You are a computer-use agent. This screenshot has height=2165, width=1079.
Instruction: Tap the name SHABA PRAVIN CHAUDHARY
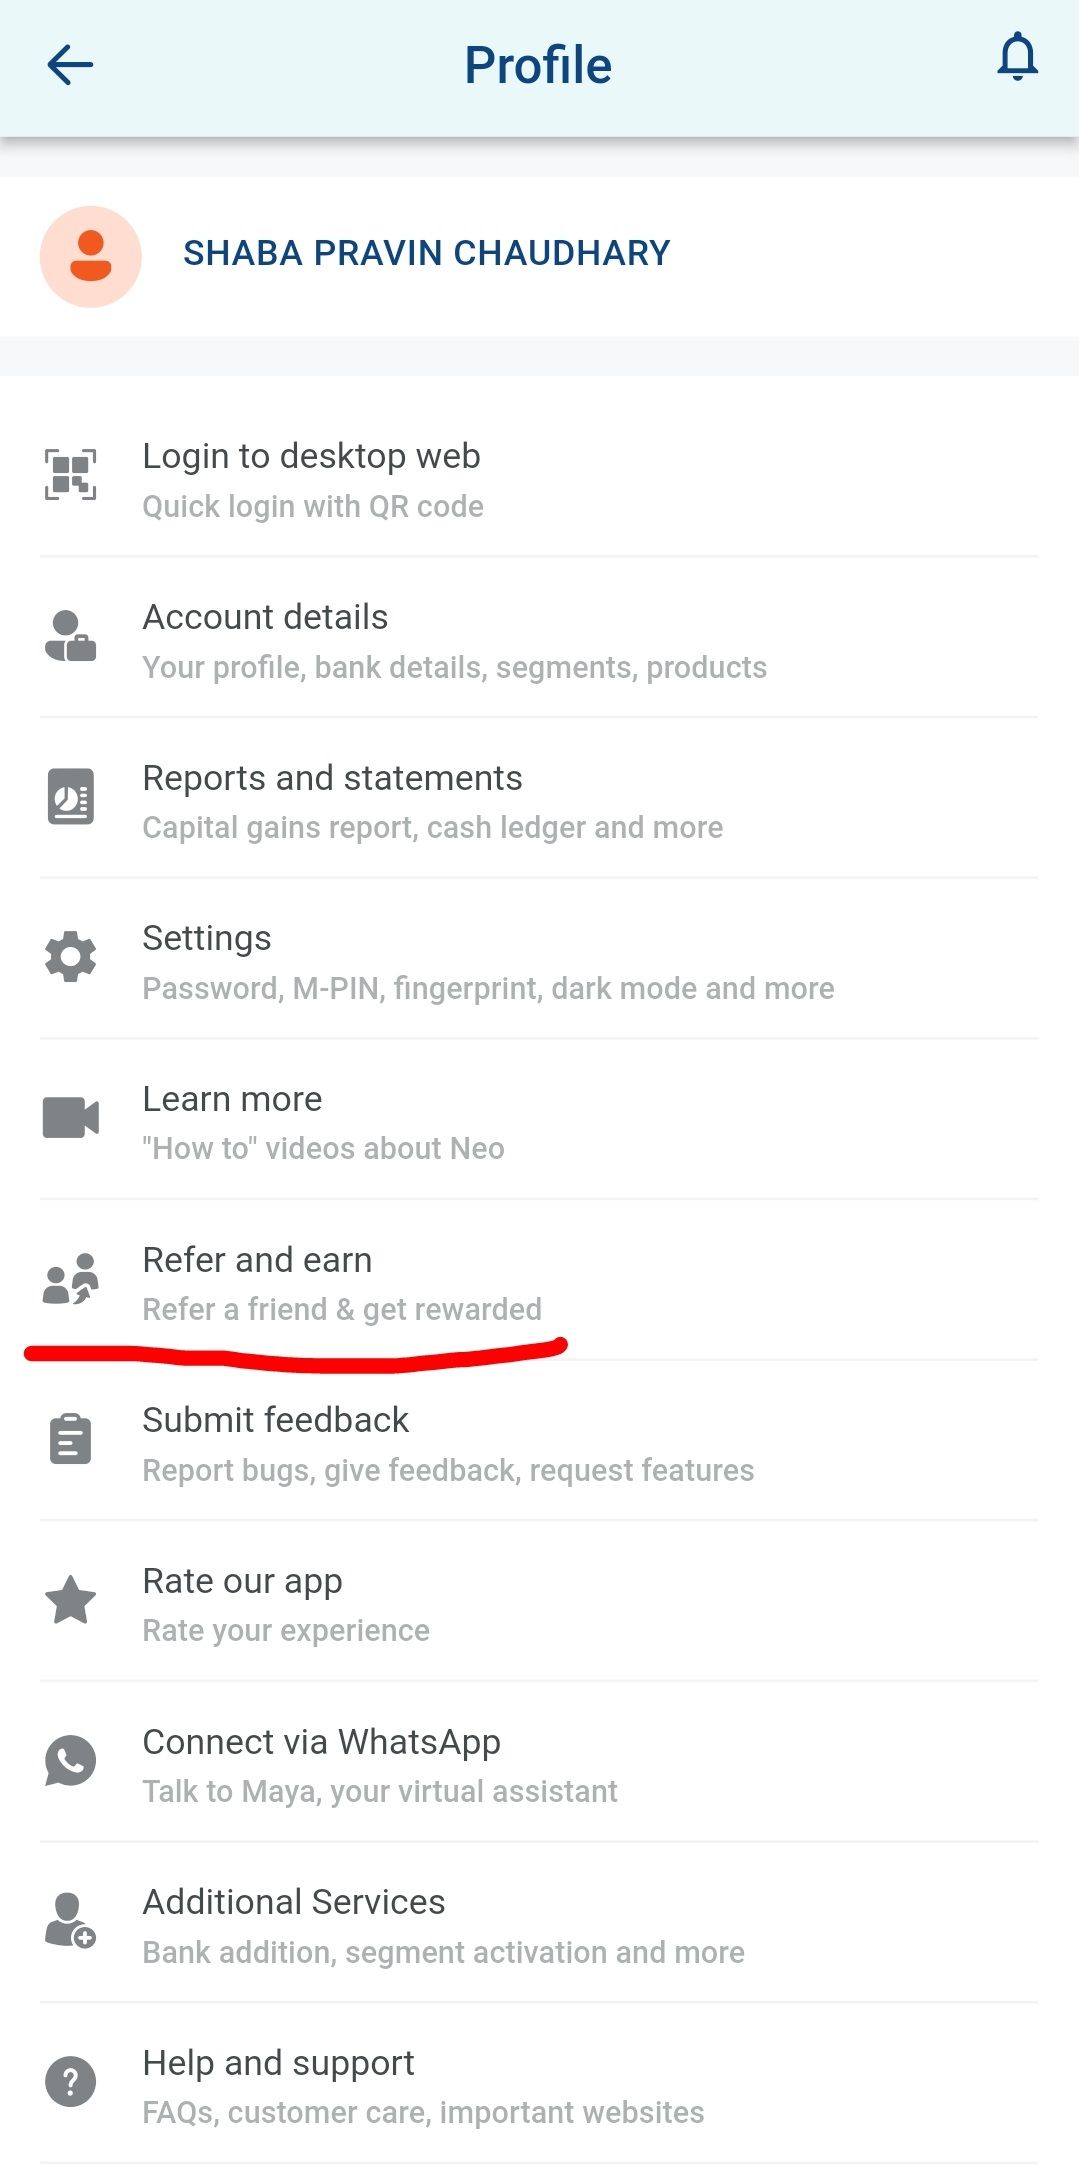pyautogui.click(x=426, y=254)
